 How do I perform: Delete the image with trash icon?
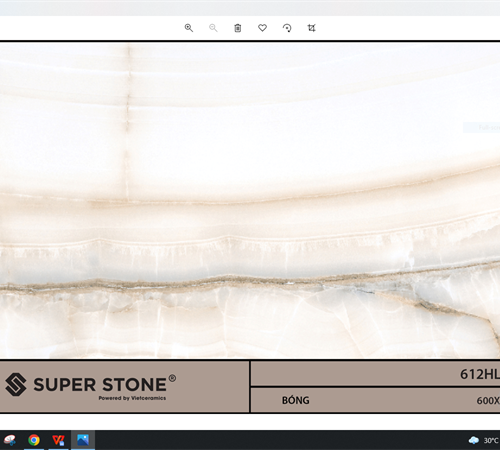[x=238, y=28]
